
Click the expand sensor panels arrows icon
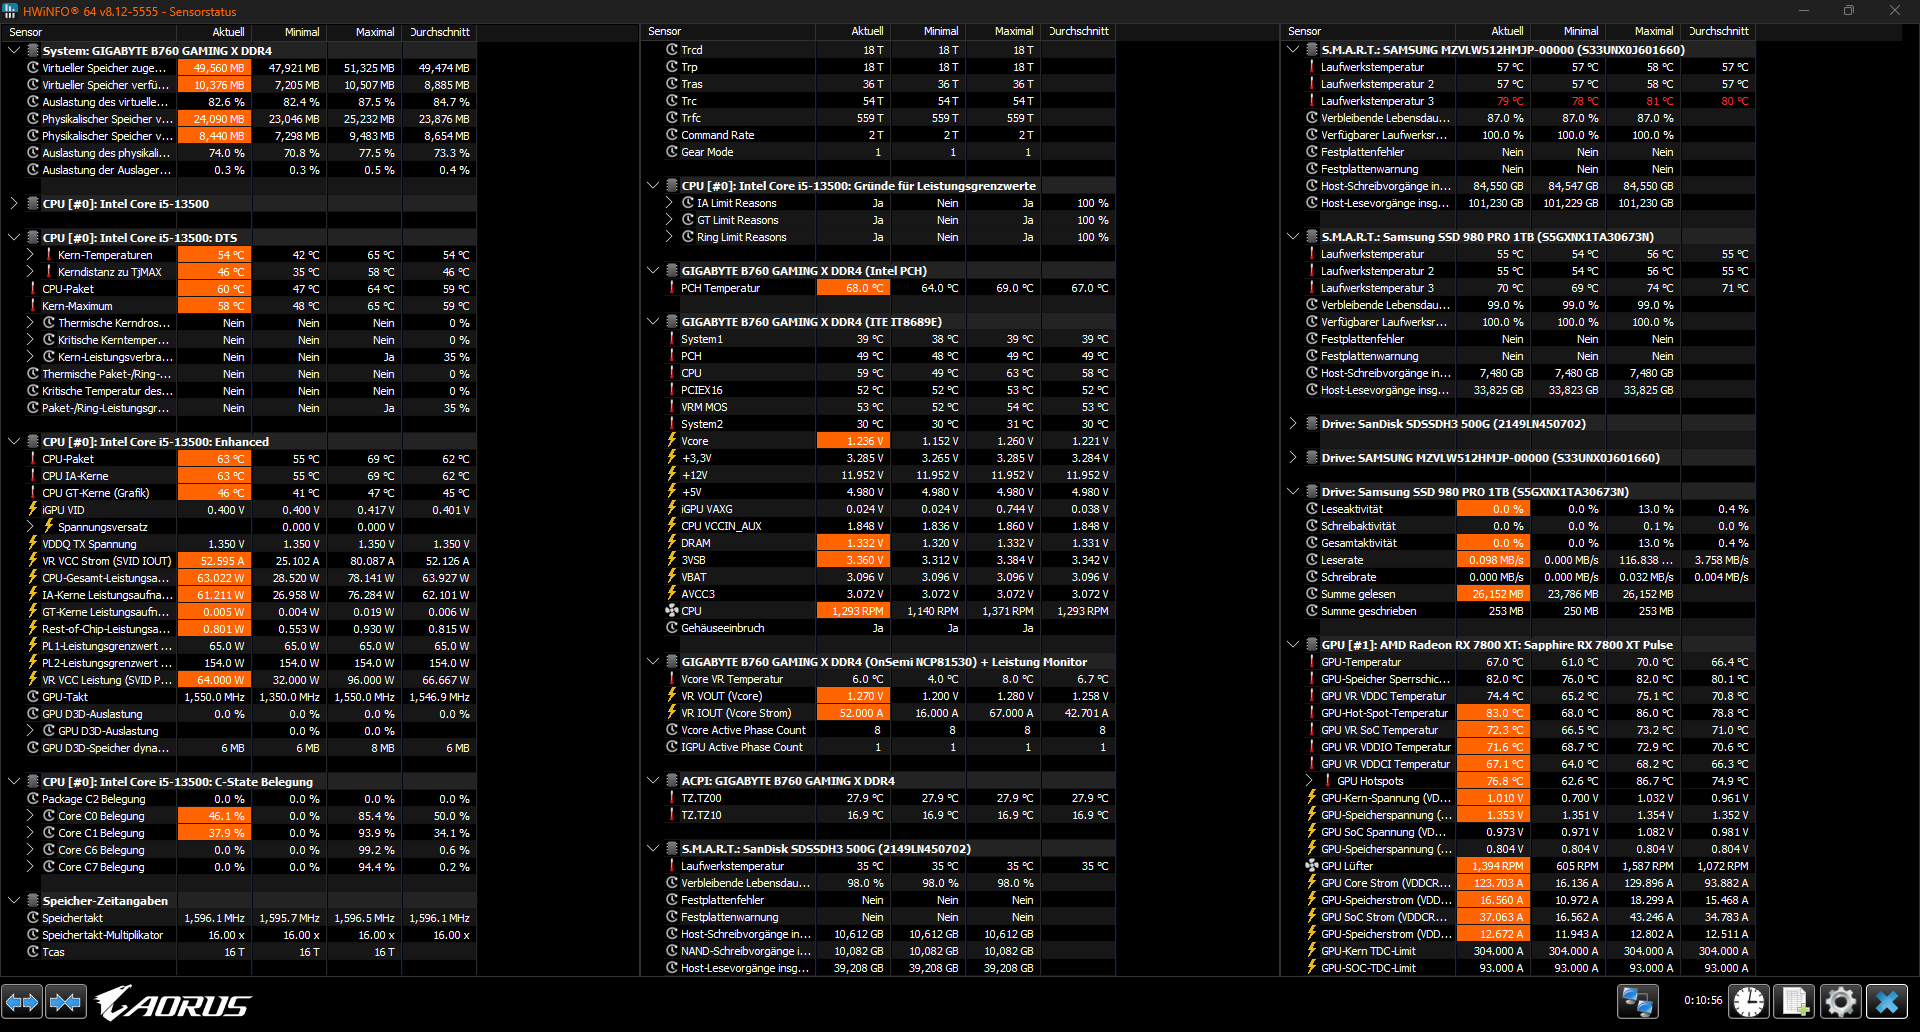pyautogui.click(x=22, y=1001)
